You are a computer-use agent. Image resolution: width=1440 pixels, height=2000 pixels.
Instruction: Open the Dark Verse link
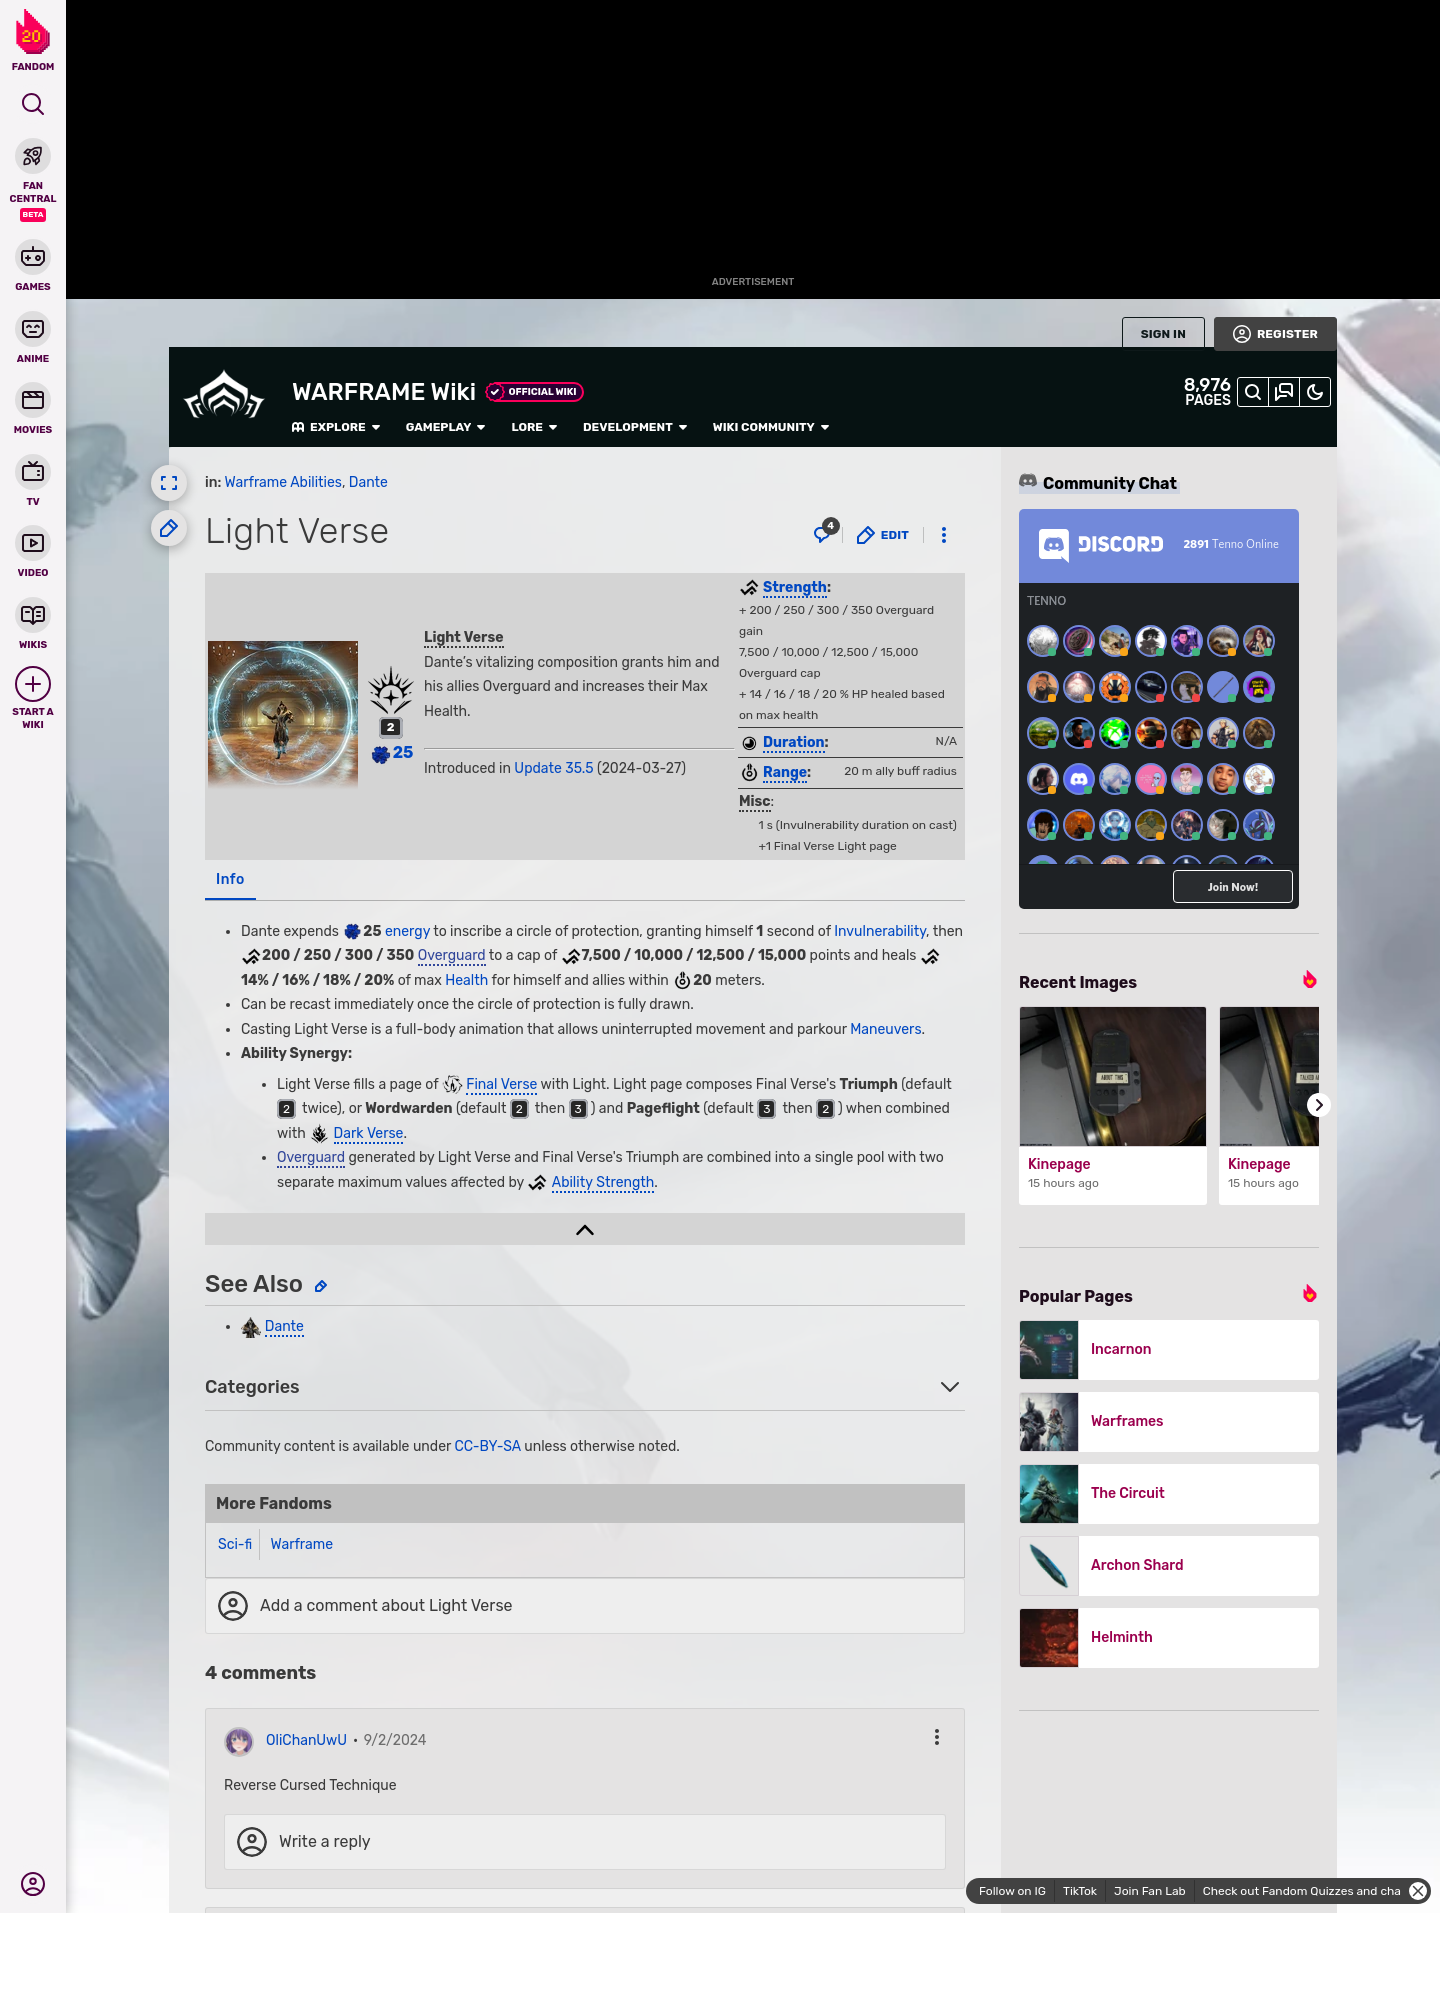(x=368, y=1133)
